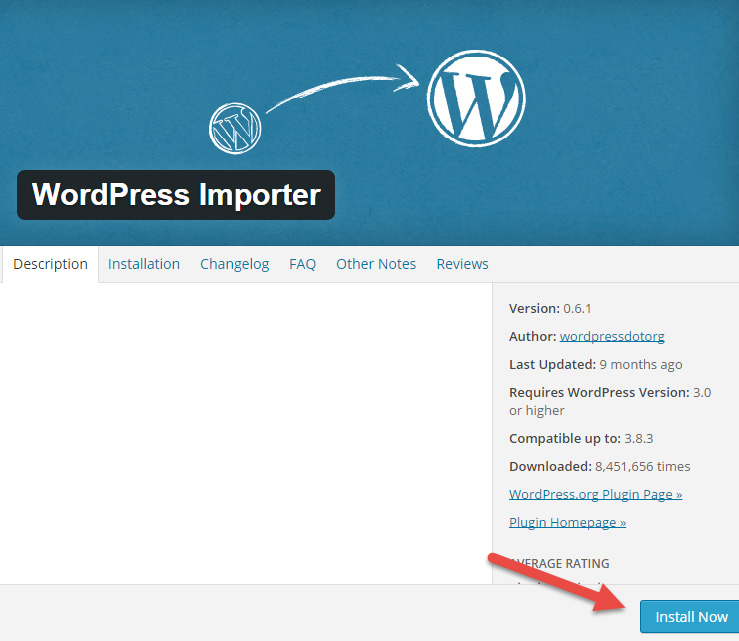Switch to the Installation tab

pos(144,264)
